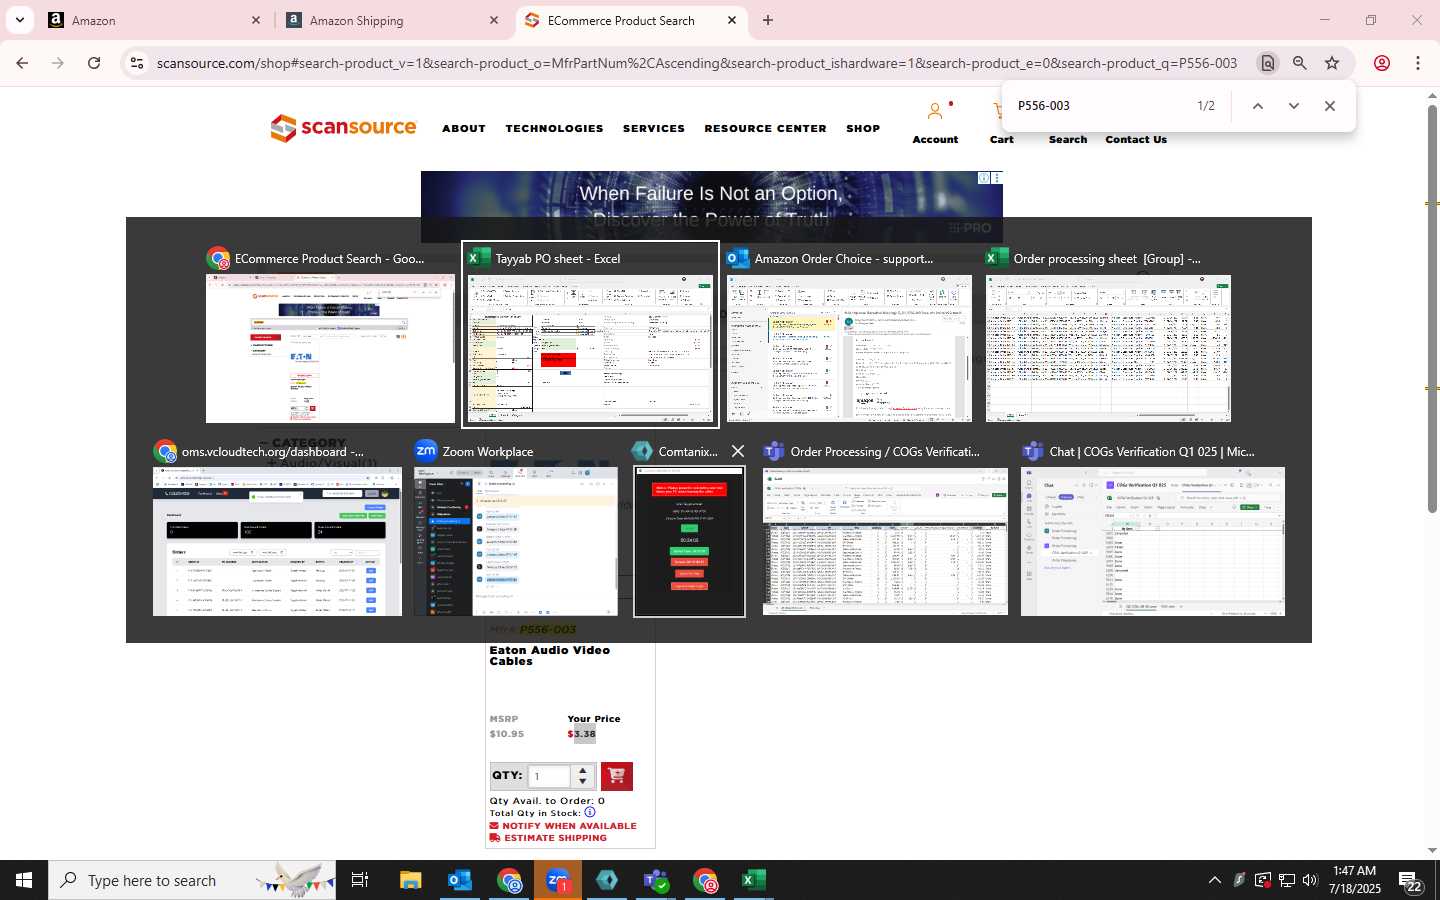Open the SHOP menu

pos(863,129)
